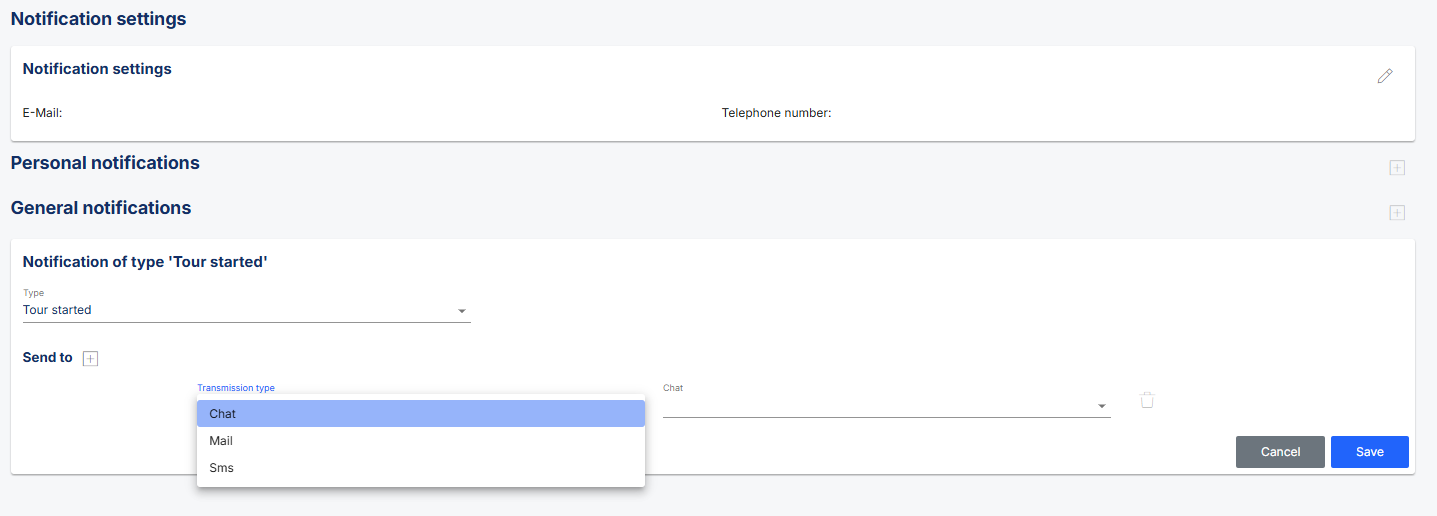Viewport: 1437px width, 516px height.
Task: Select the Personal notifications heading
Action: pyautogui.click(x=105, y=163)
